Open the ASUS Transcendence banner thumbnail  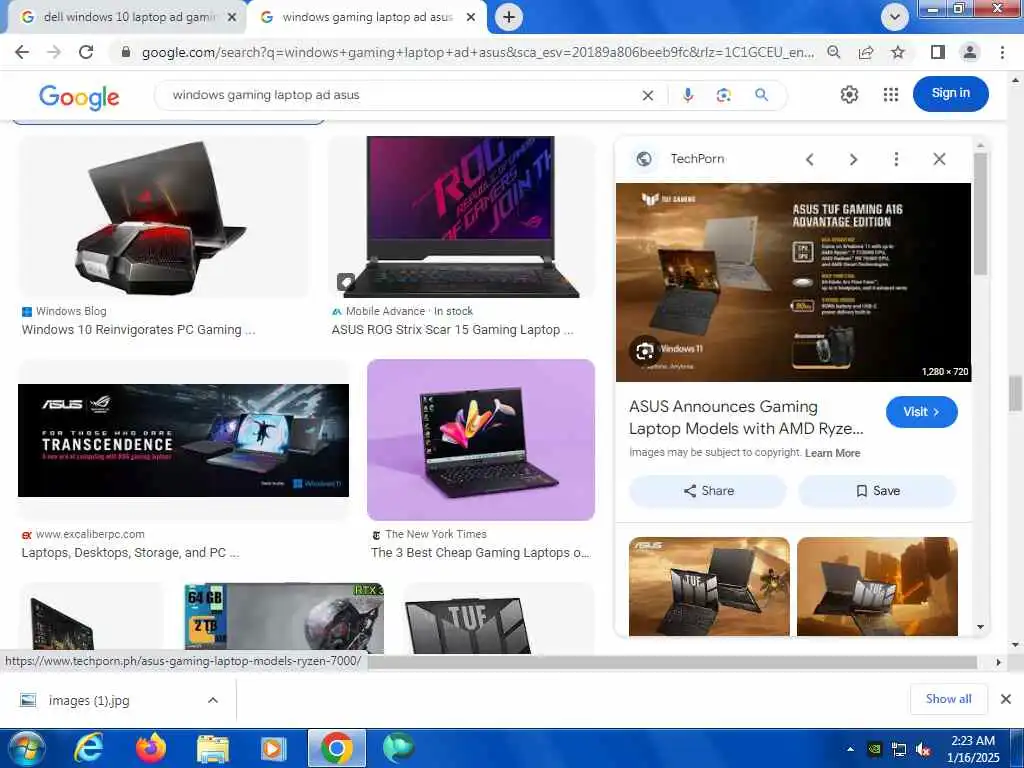click(x=184, y=440)
